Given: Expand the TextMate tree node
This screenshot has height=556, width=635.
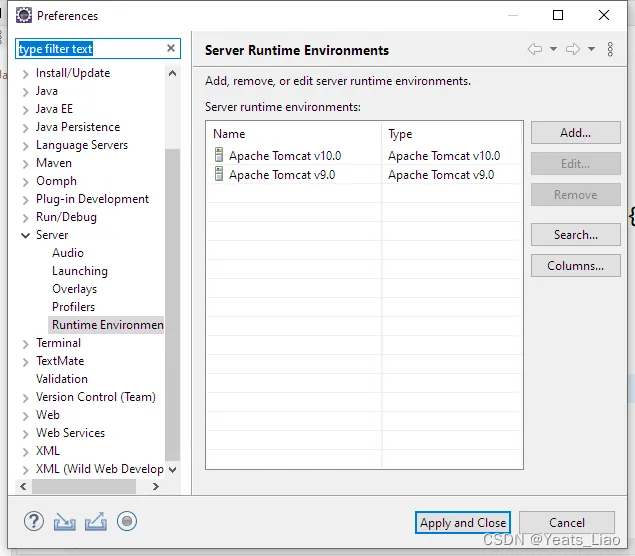Looking at the screenshot, I should [x=26, y=362].
